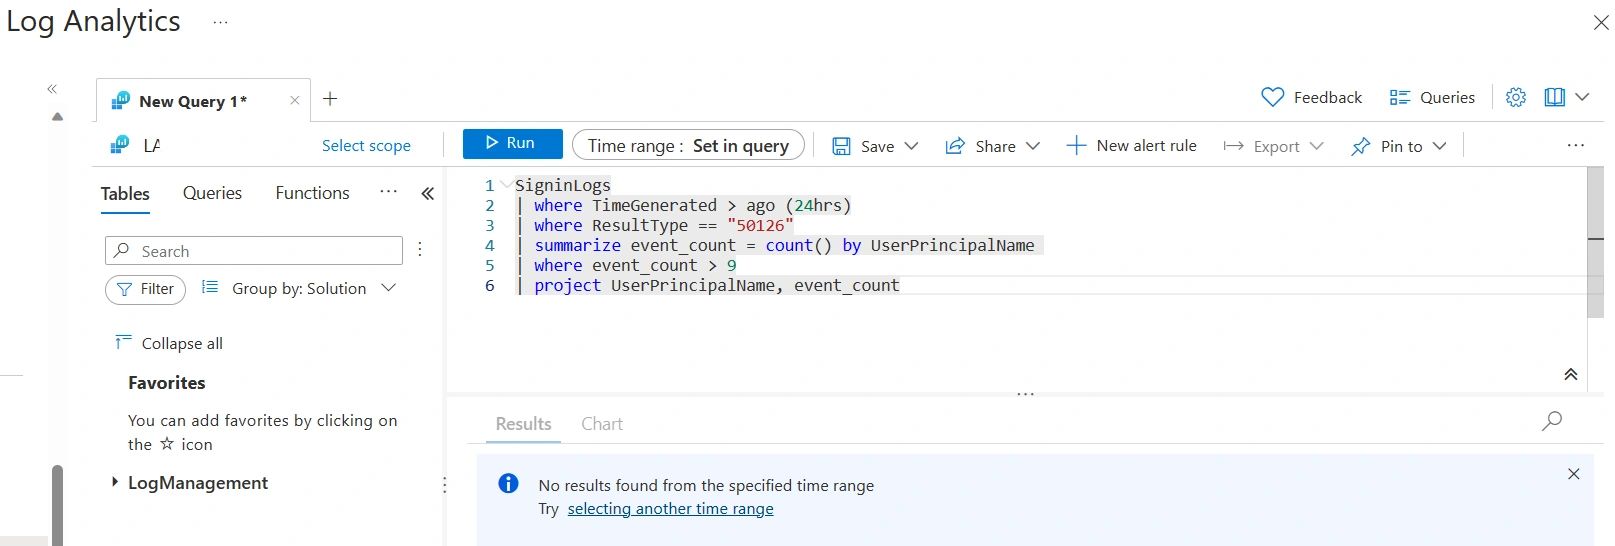Image resolution: width=1615 pixels, height=546 pixels.
Task: Open search options vertical ellipsis
Action: [420, 249]
